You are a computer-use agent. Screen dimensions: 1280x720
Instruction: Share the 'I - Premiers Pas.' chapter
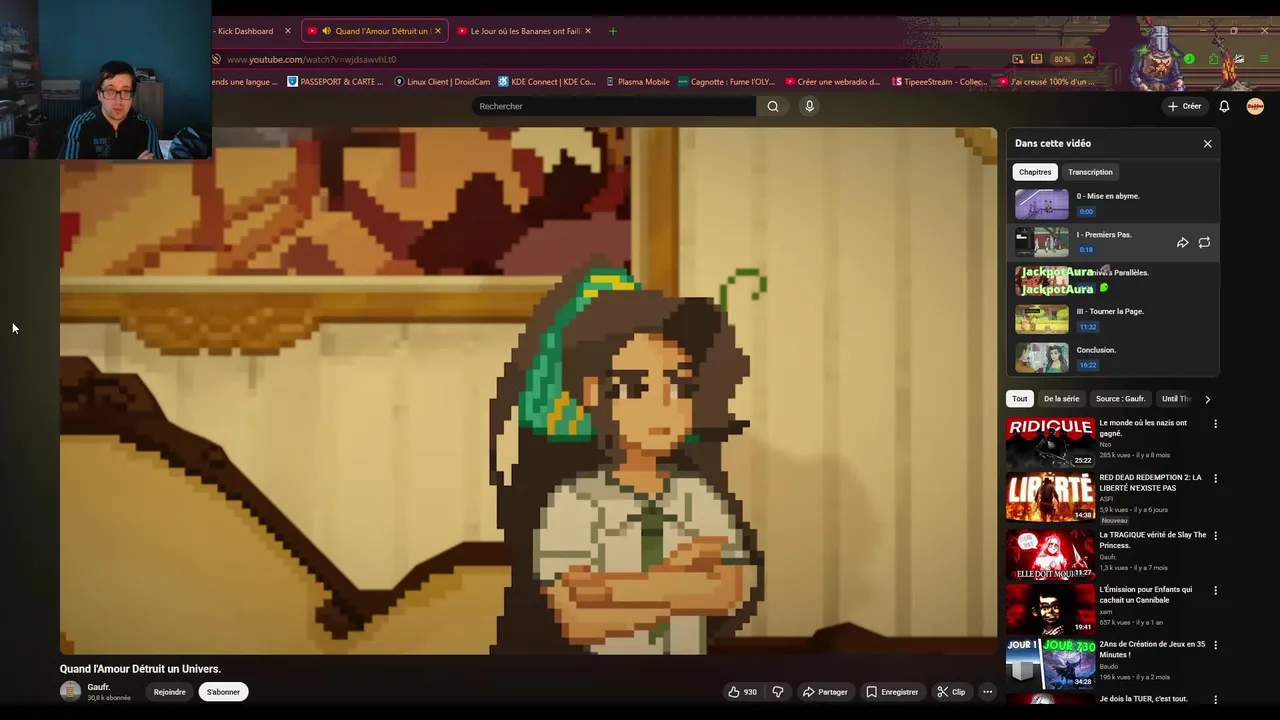point(1182,242)
